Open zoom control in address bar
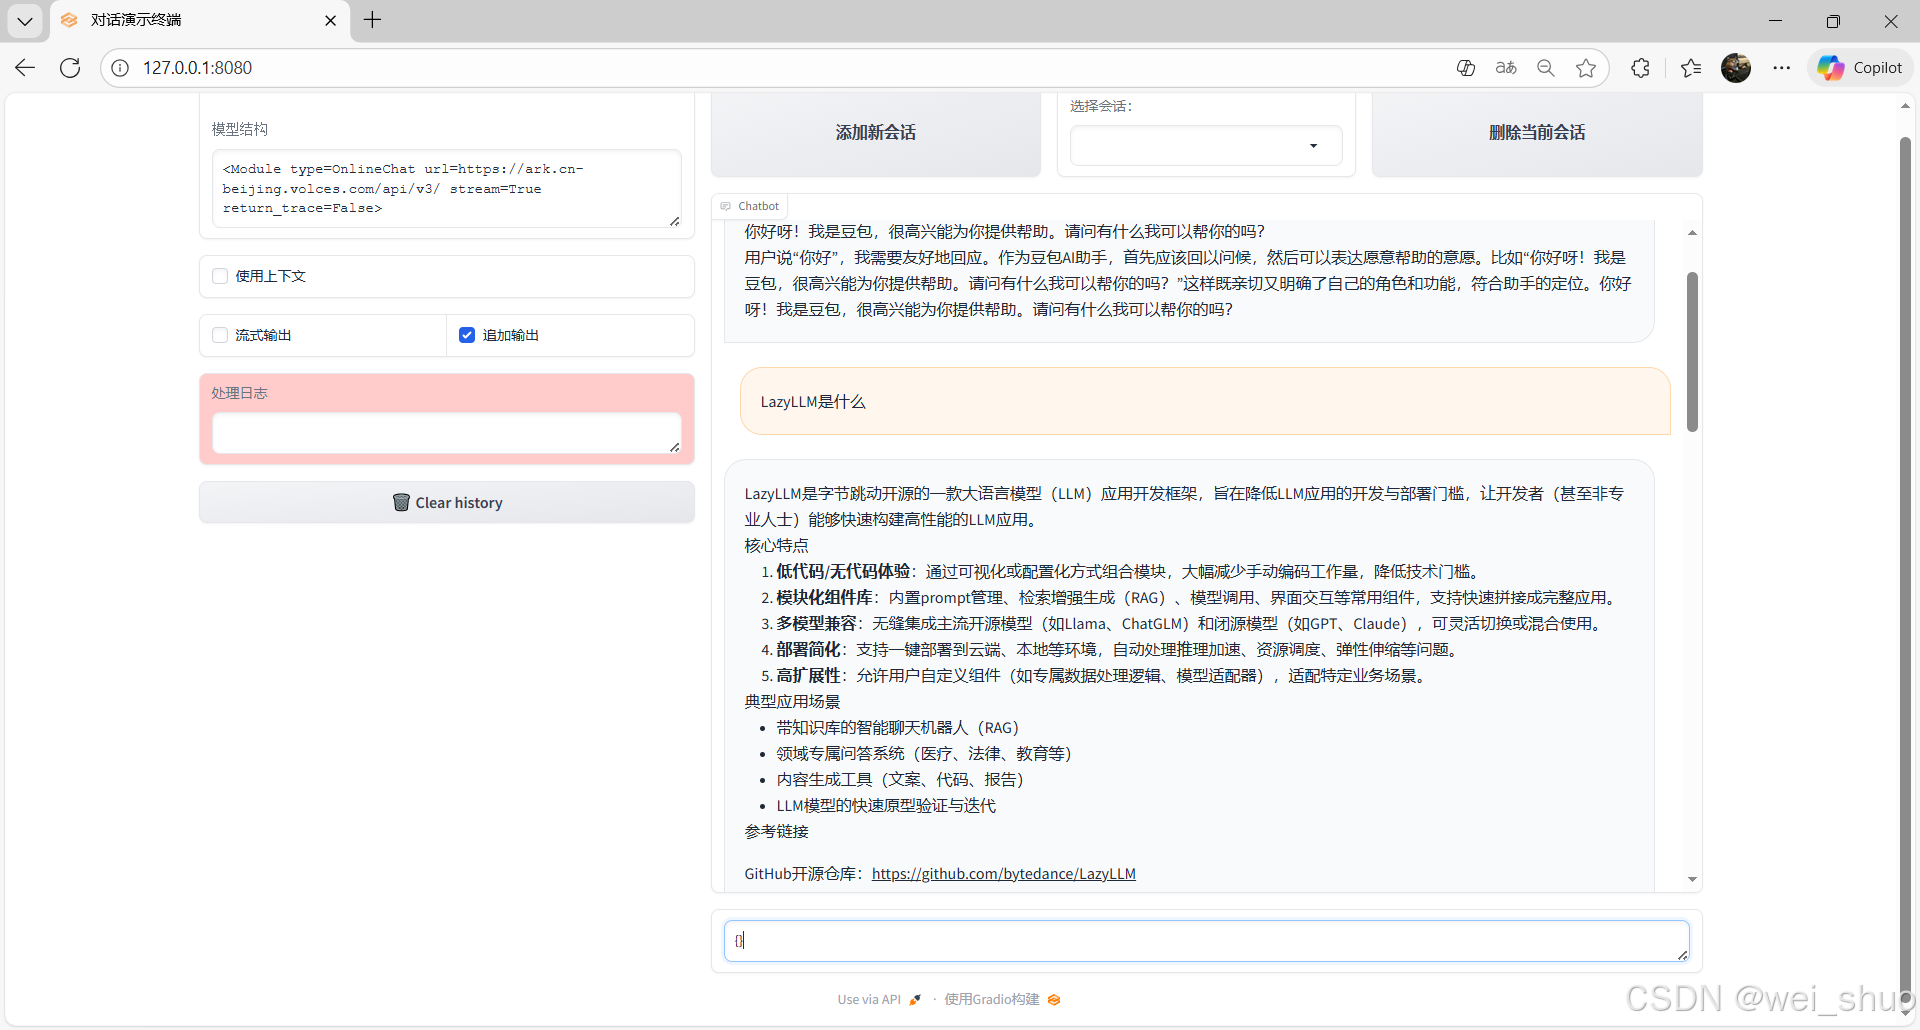This screenshot has height=1030, width=1920. pyautogui.click(x=1546, y=68)
